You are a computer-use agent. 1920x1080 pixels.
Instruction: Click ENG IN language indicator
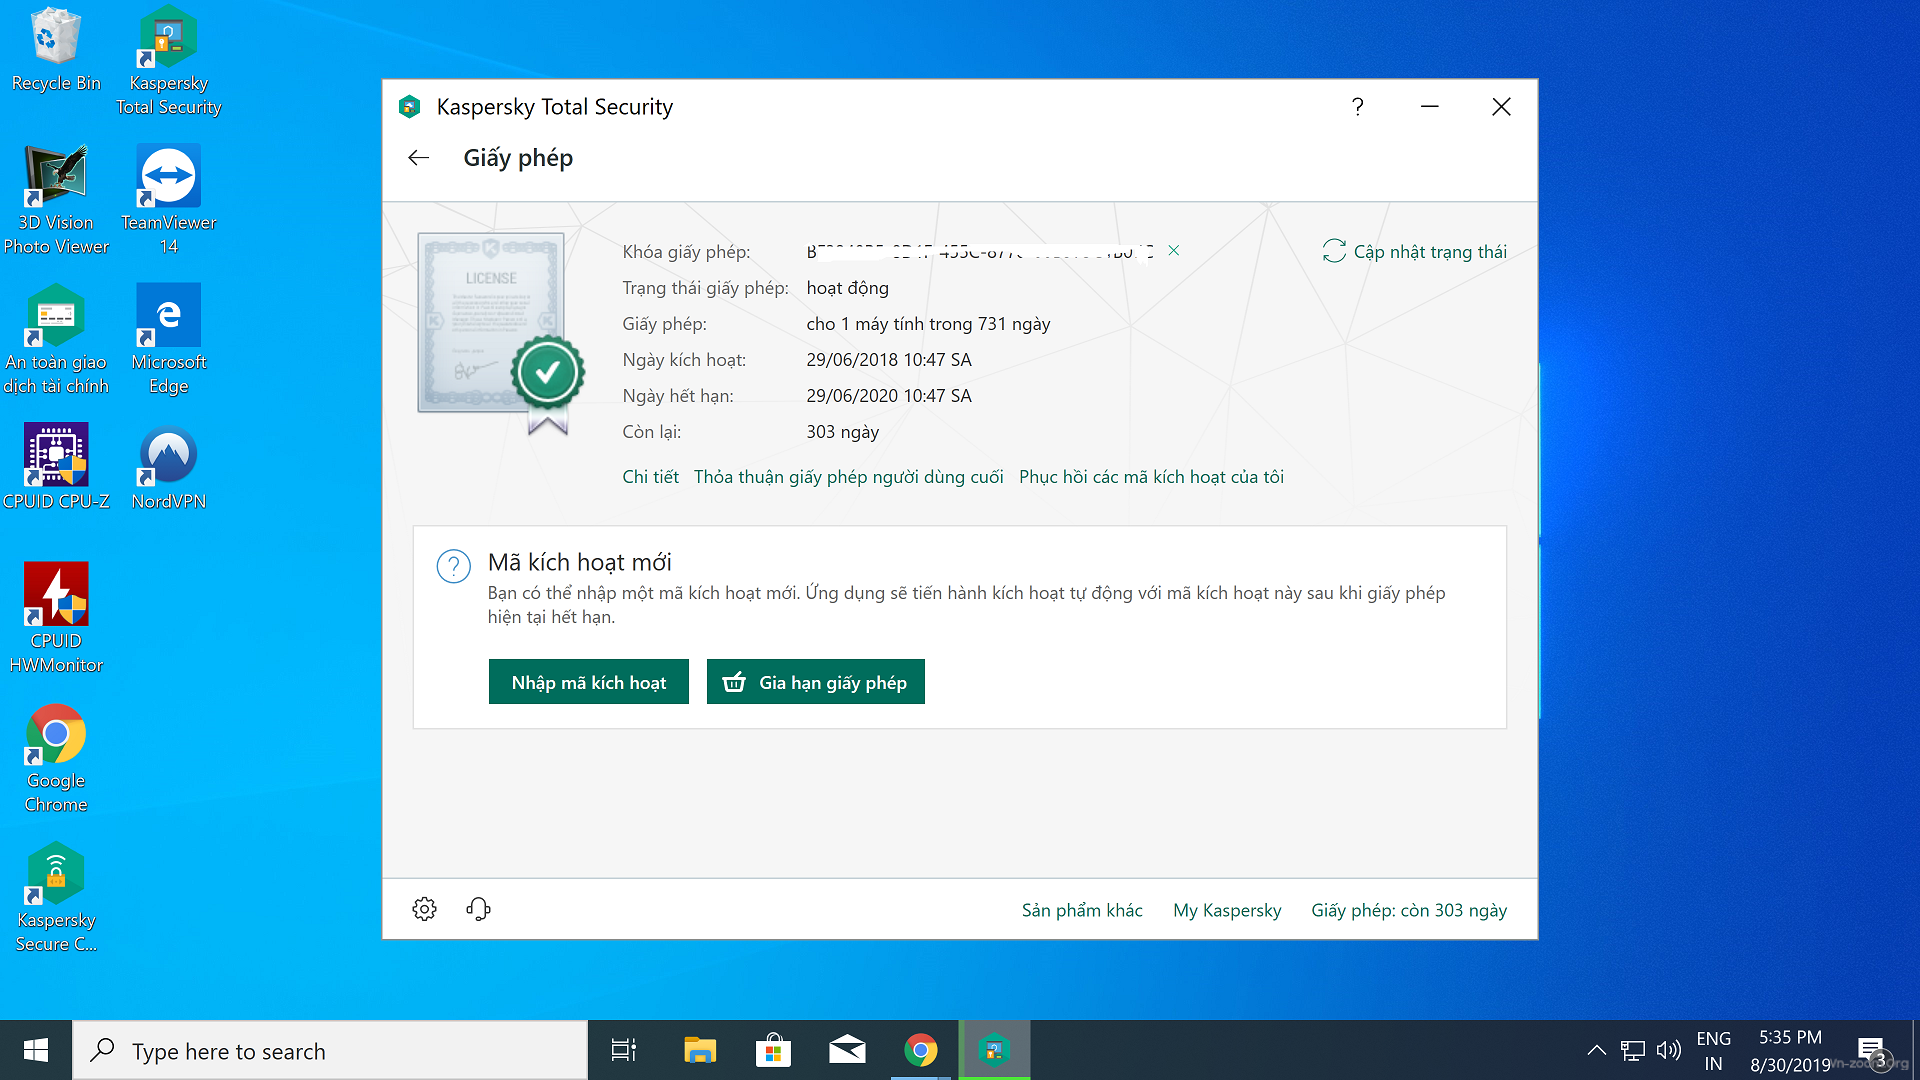(x=1713, y=1051)
